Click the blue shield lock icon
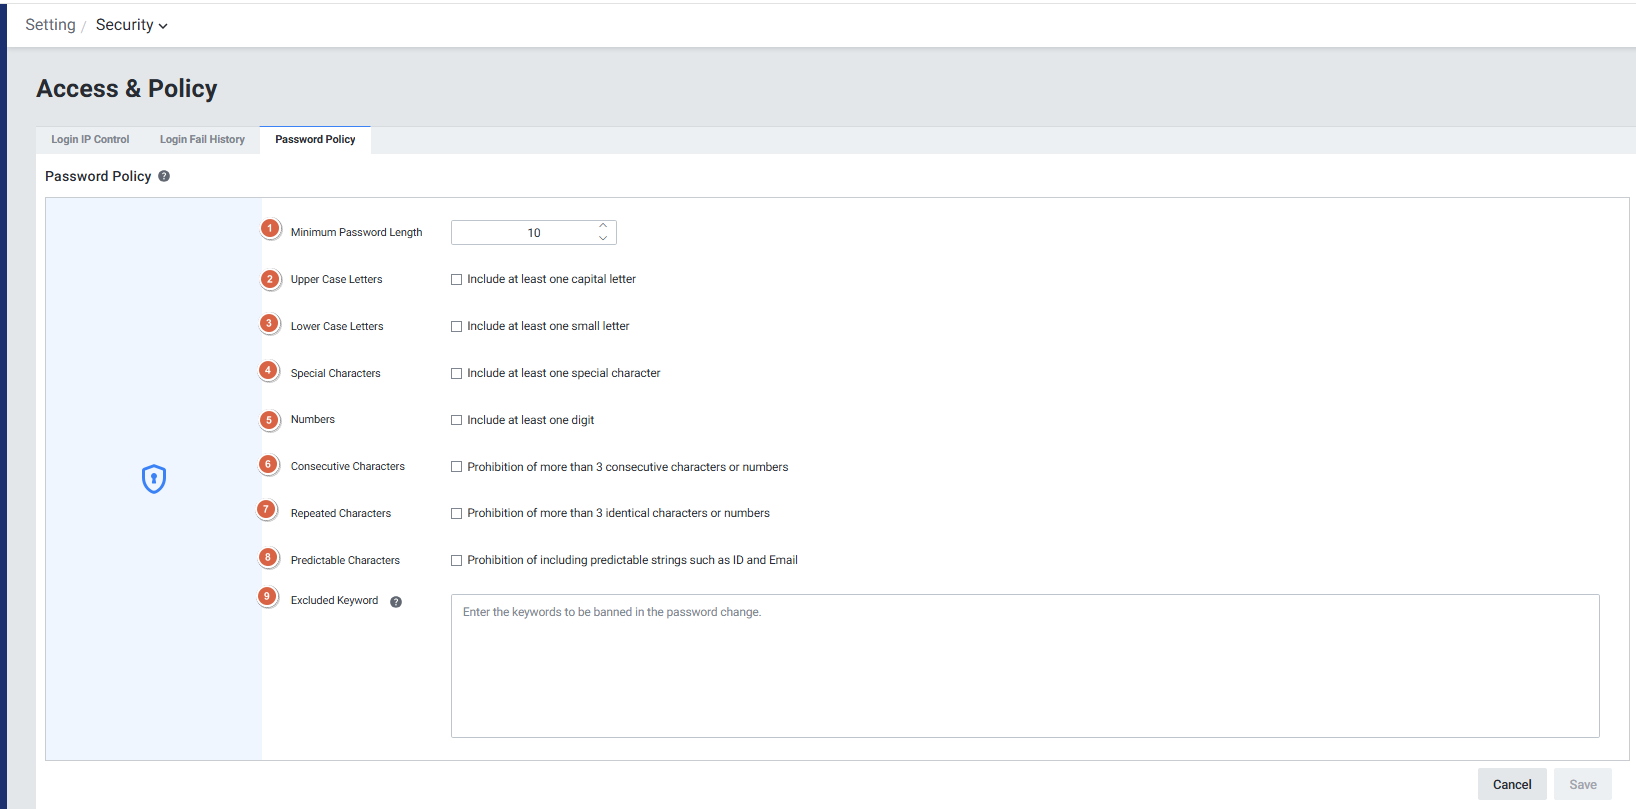The height and width of the screenshot is (809, 1636). [x=153, y=479]
